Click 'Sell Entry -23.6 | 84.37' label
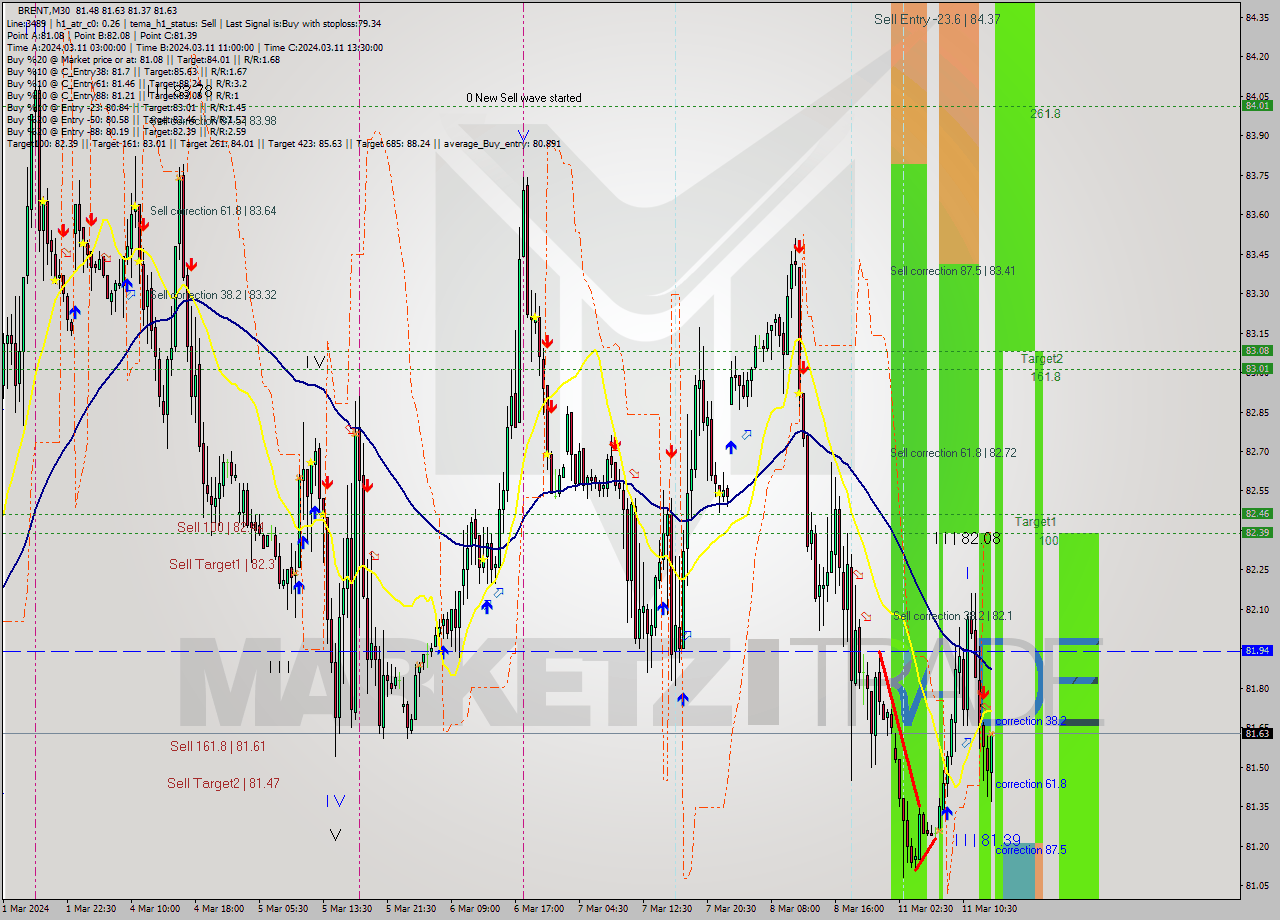The image size is (1280, 920). click(x=937, y=19)
